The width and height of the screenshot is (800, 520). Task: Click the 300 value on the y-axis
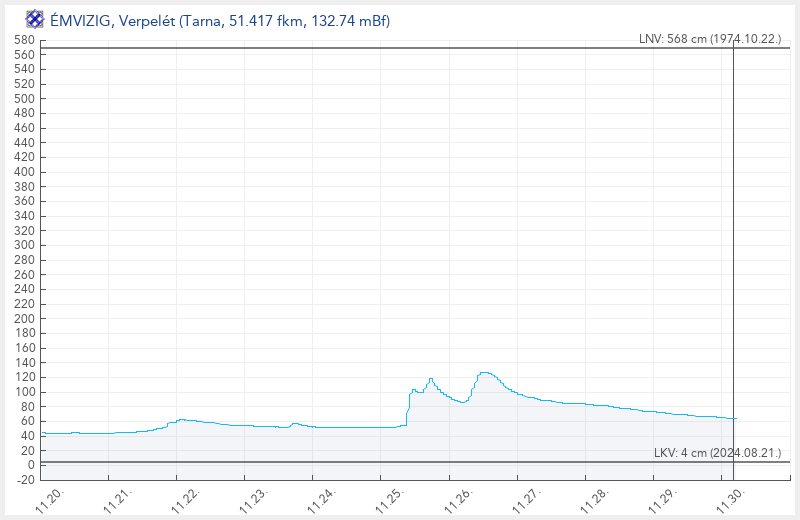click(25, 245)
